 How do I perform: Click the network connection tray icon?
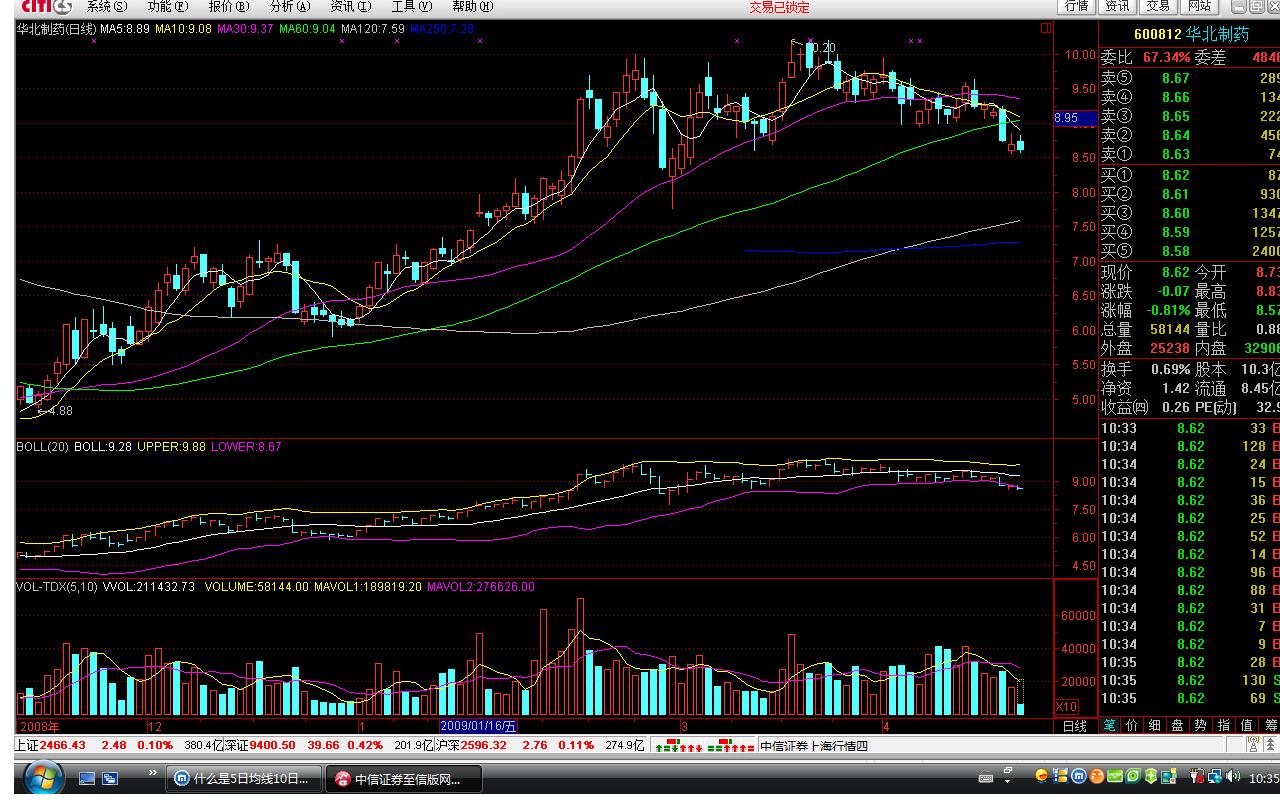pyautogui.click(x=1215, y=776)
